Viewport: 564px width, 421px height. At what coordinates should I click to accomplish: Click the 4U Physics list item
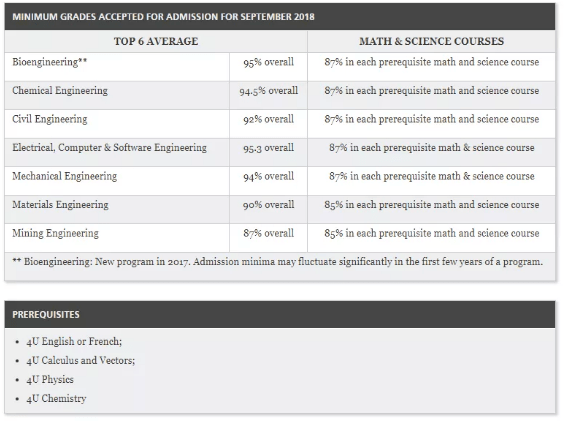tap(50, 380)
